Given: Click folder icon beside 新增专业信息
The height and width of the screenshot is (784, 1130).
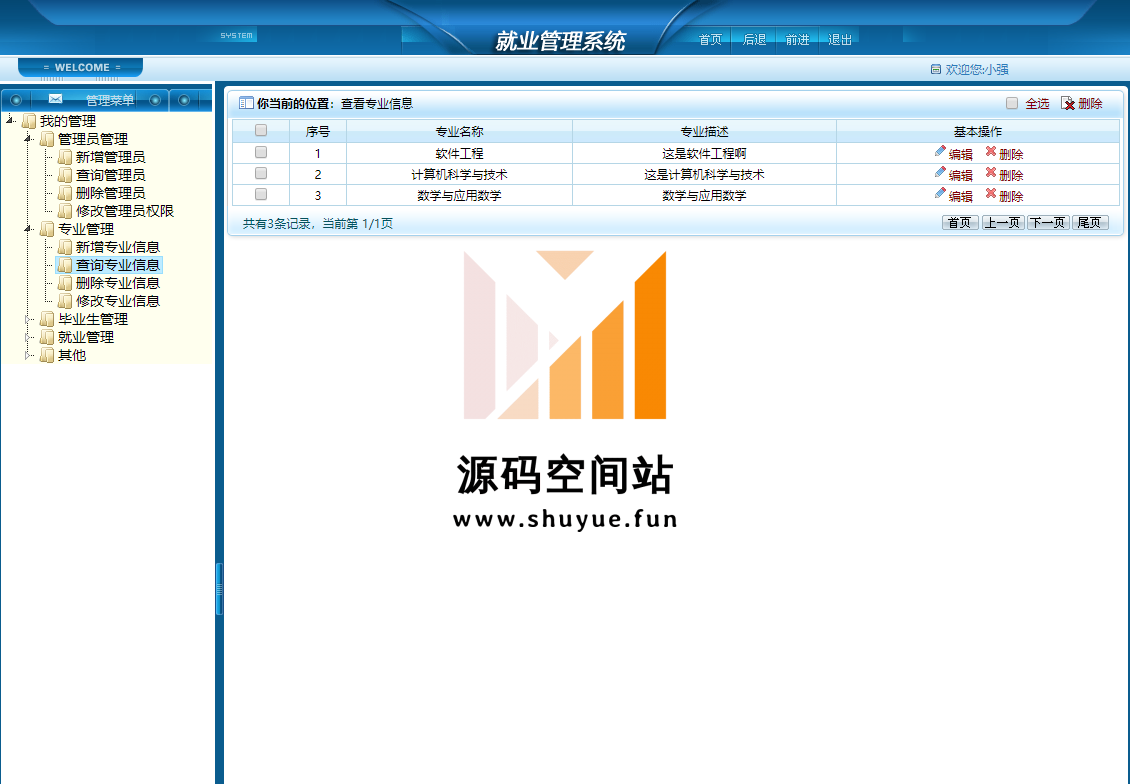Looking at the screenshot, I should 65,247.
